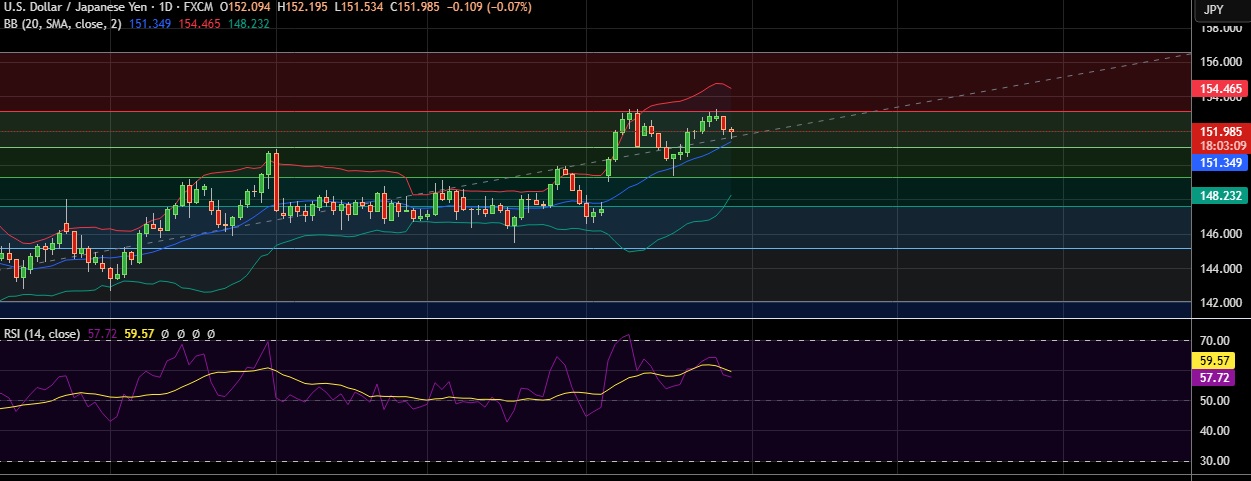Click the purple 57.72 RSI axis label
This screenshot has height=481, width=1251.
point(1214,377)
